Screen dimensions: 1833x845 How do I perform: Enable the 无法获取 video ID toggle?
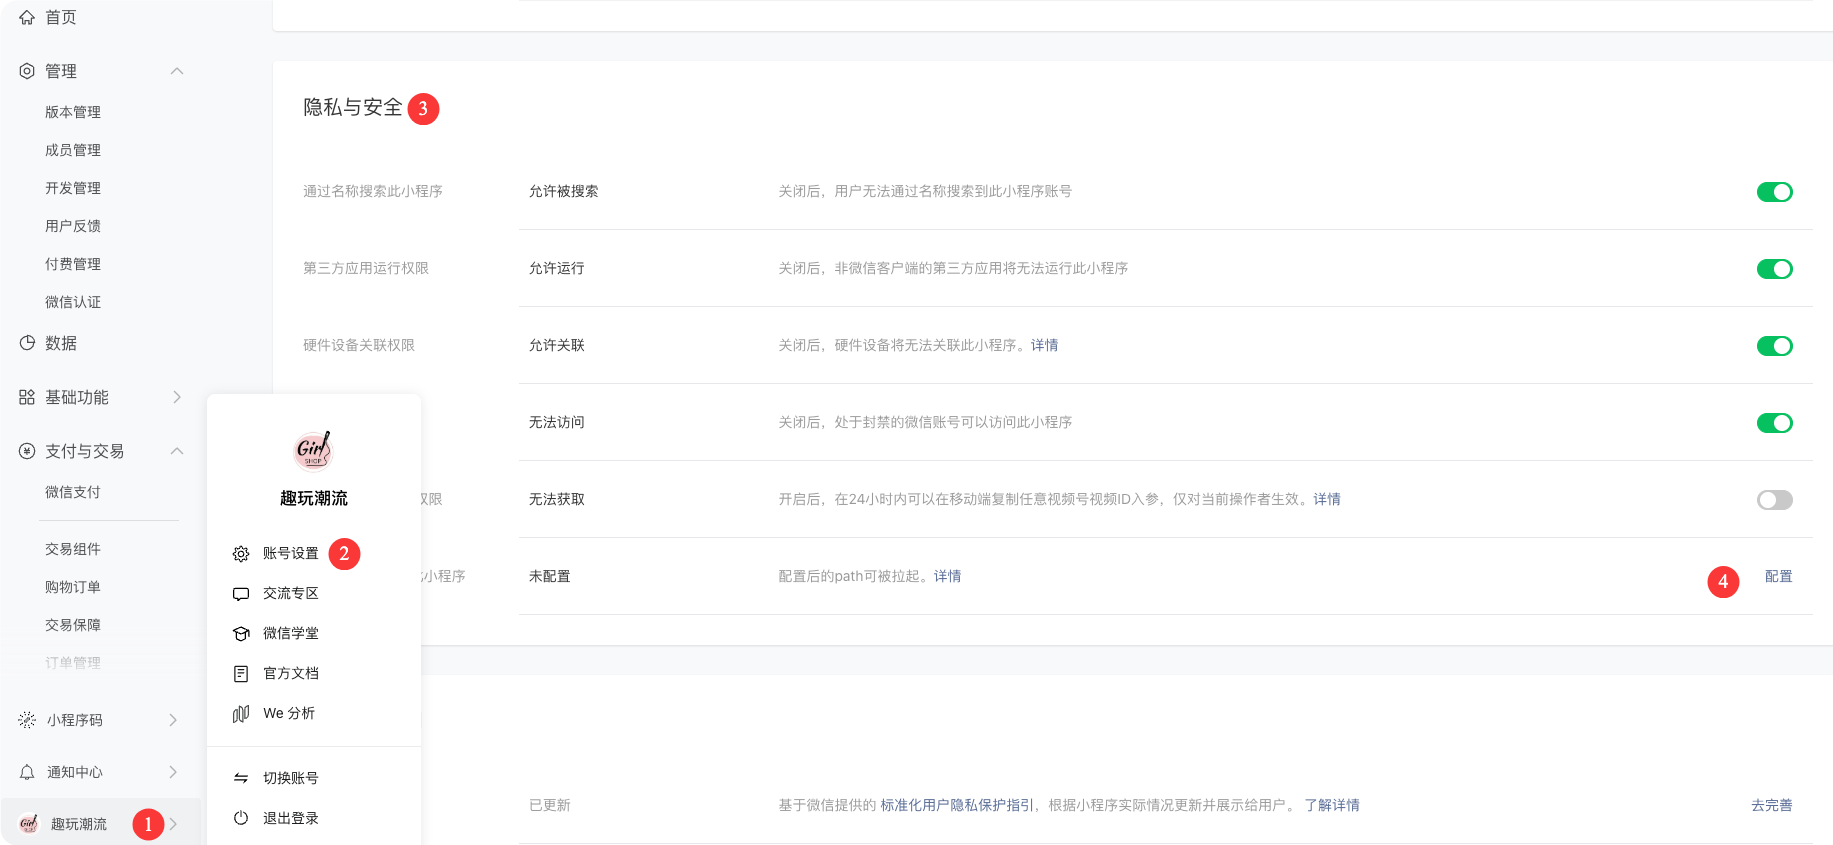(x=1774, y=500)
